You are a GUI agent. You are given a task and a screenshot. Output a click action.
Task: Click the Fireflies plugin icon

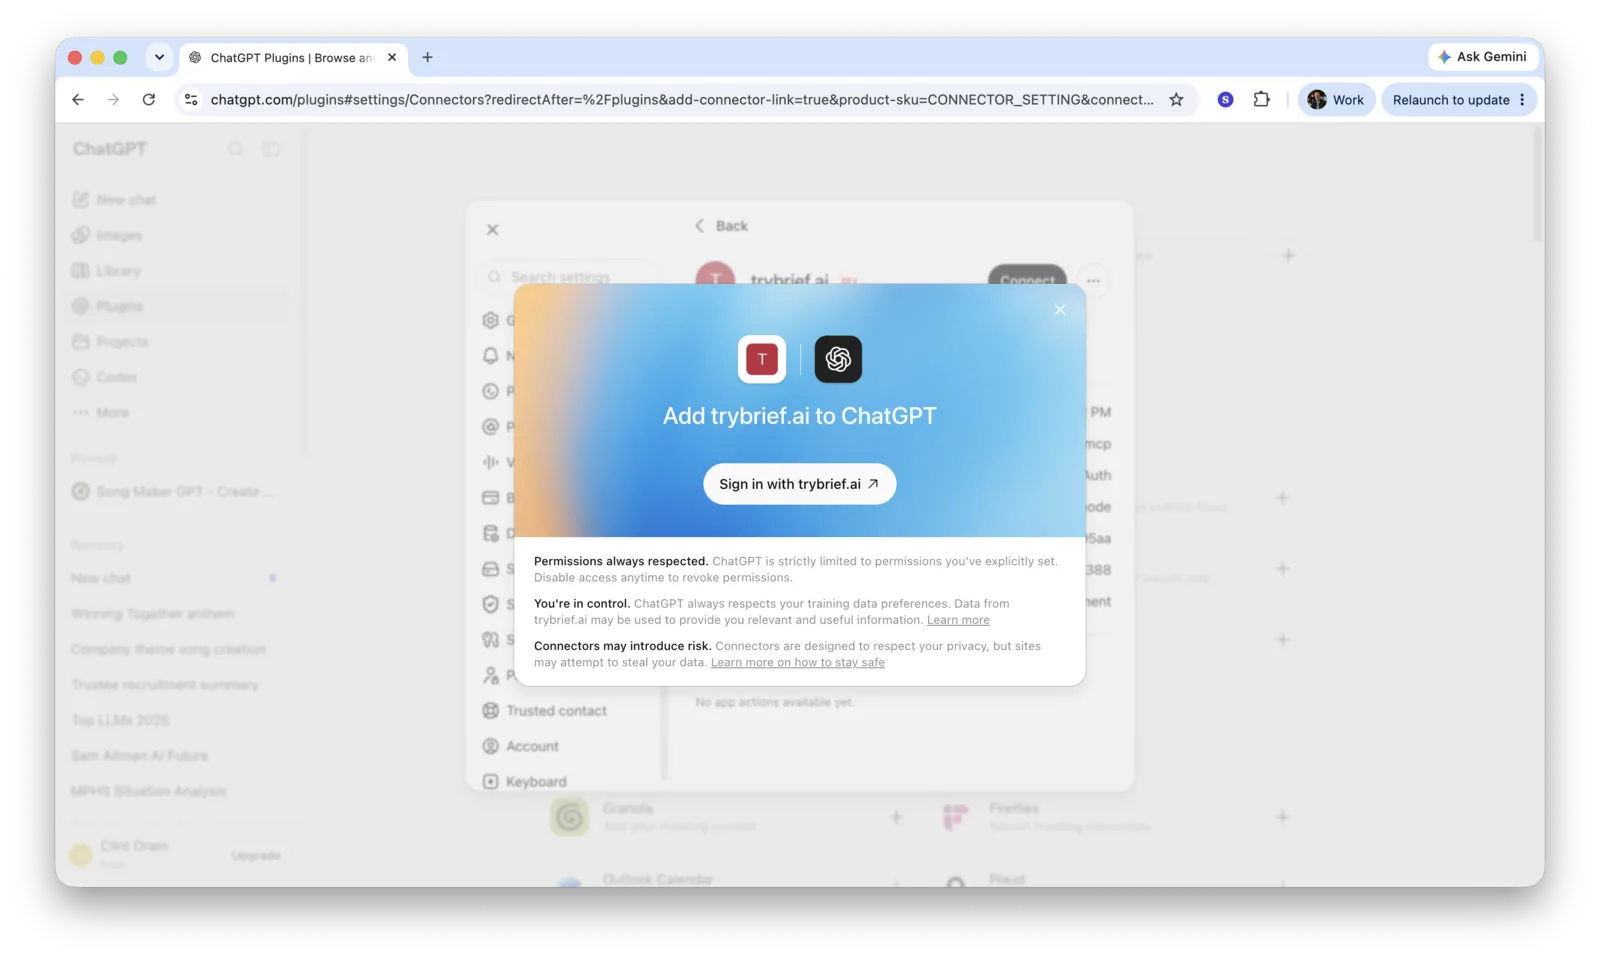click(955, 817)
